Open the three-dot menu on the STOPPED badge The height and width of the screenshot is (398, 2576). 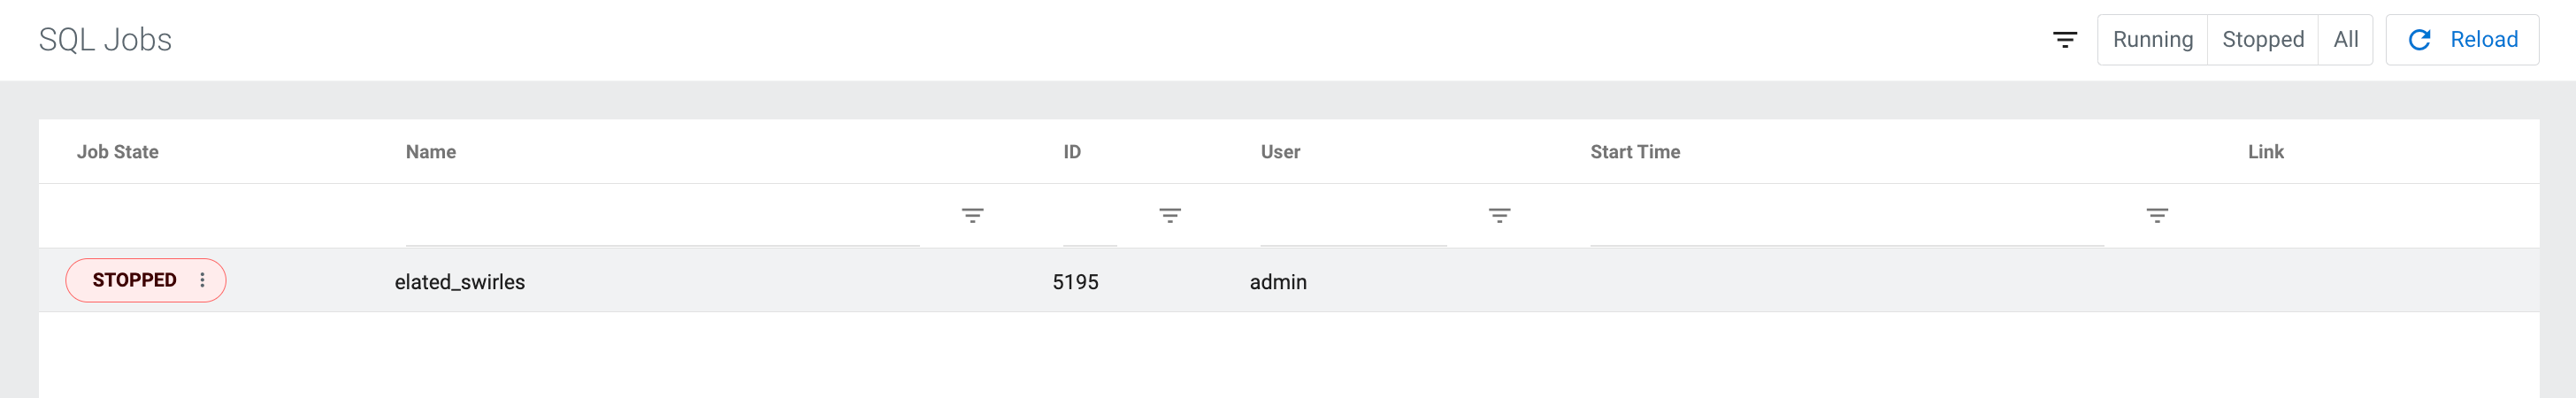coord(202,280)
